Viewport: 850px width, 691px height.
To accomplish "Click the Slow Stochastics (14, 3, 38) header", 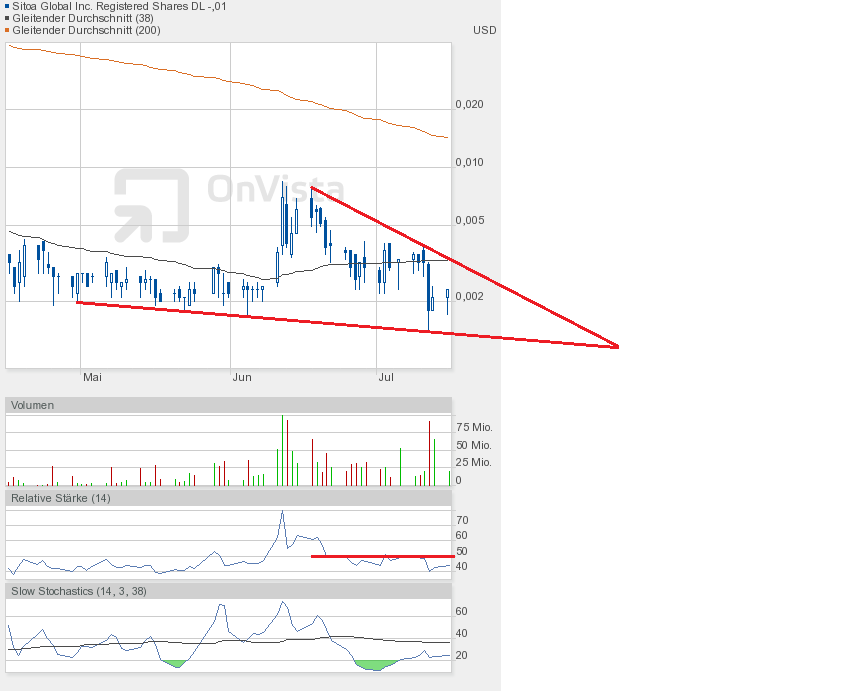I will tap(228, 591).
